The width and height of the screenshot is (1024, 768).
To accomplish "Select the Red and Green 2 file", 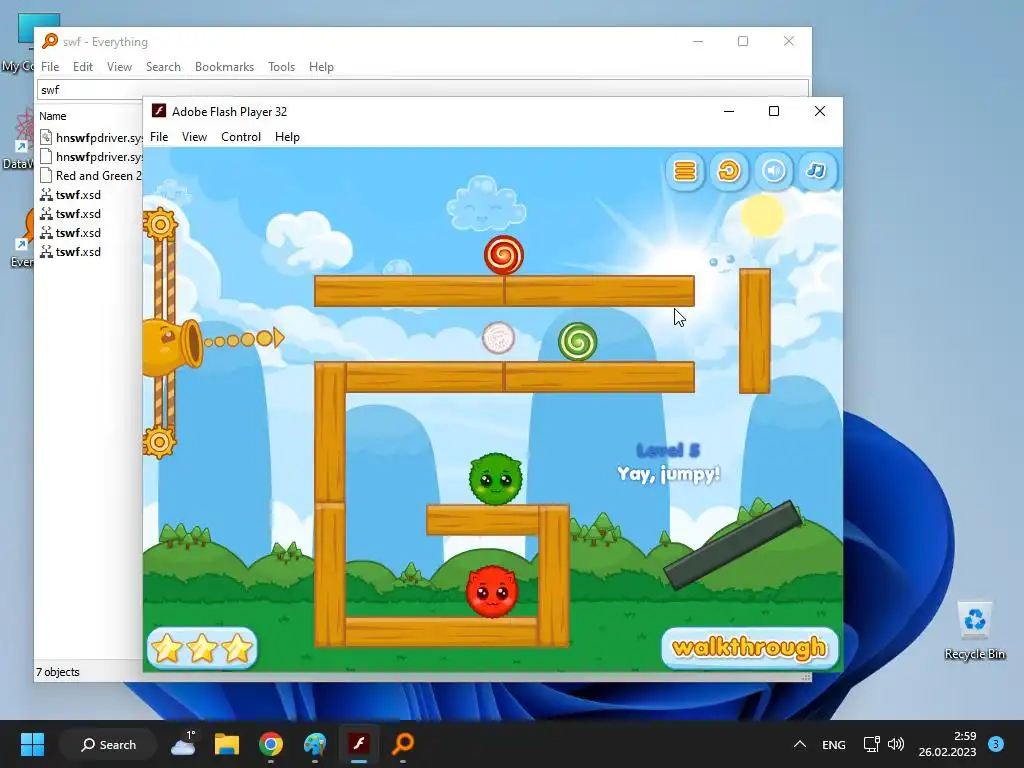I will click(91, 176).
